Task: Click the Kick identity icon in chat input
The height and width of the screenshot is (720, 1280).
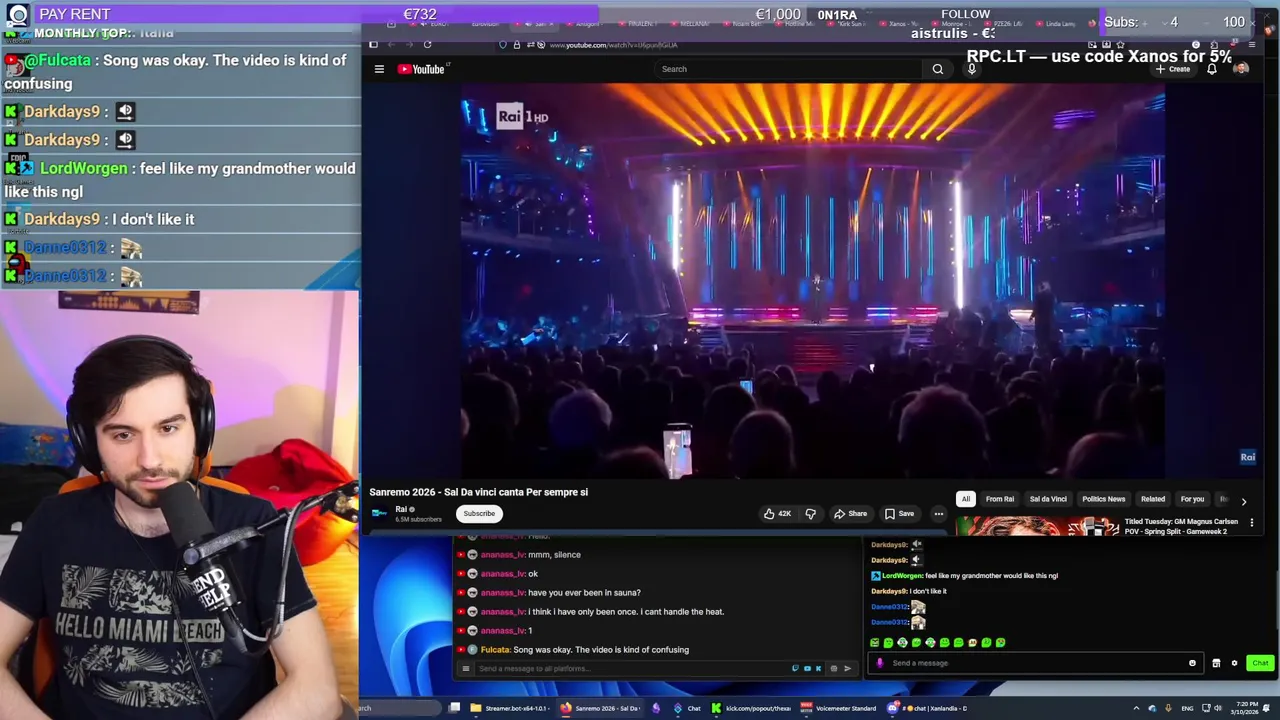Action: [x=880, y=663]
